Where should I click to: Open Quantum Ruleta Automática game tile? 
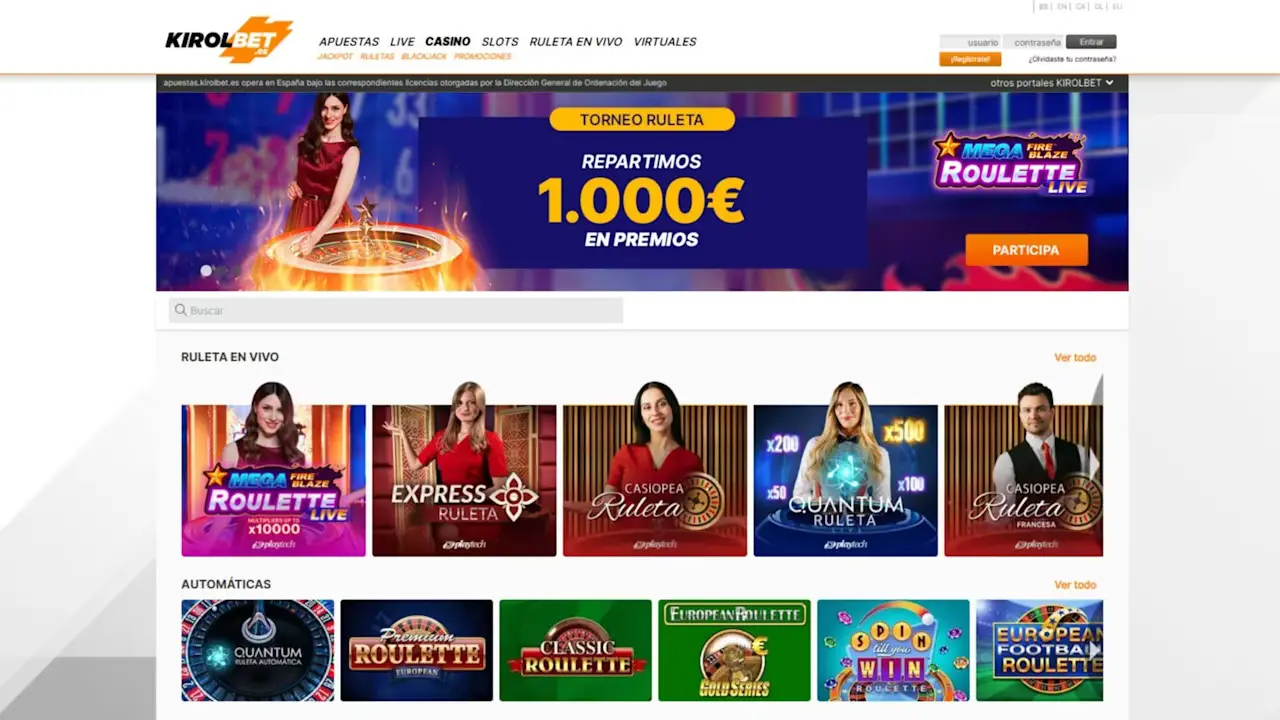pos(258,650)
